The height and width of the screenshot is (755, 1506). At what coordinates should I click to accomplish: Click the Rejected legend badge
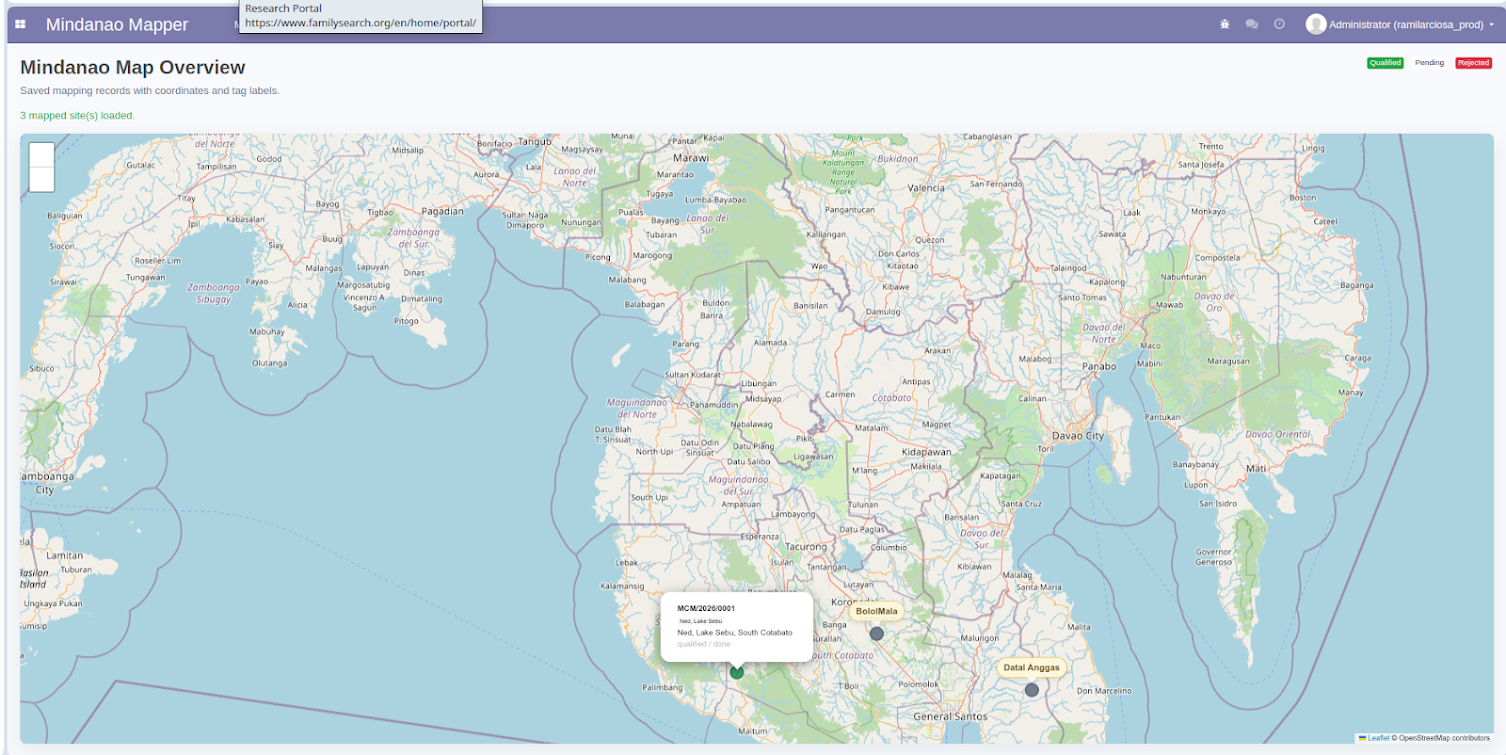tap(1473, 63)
